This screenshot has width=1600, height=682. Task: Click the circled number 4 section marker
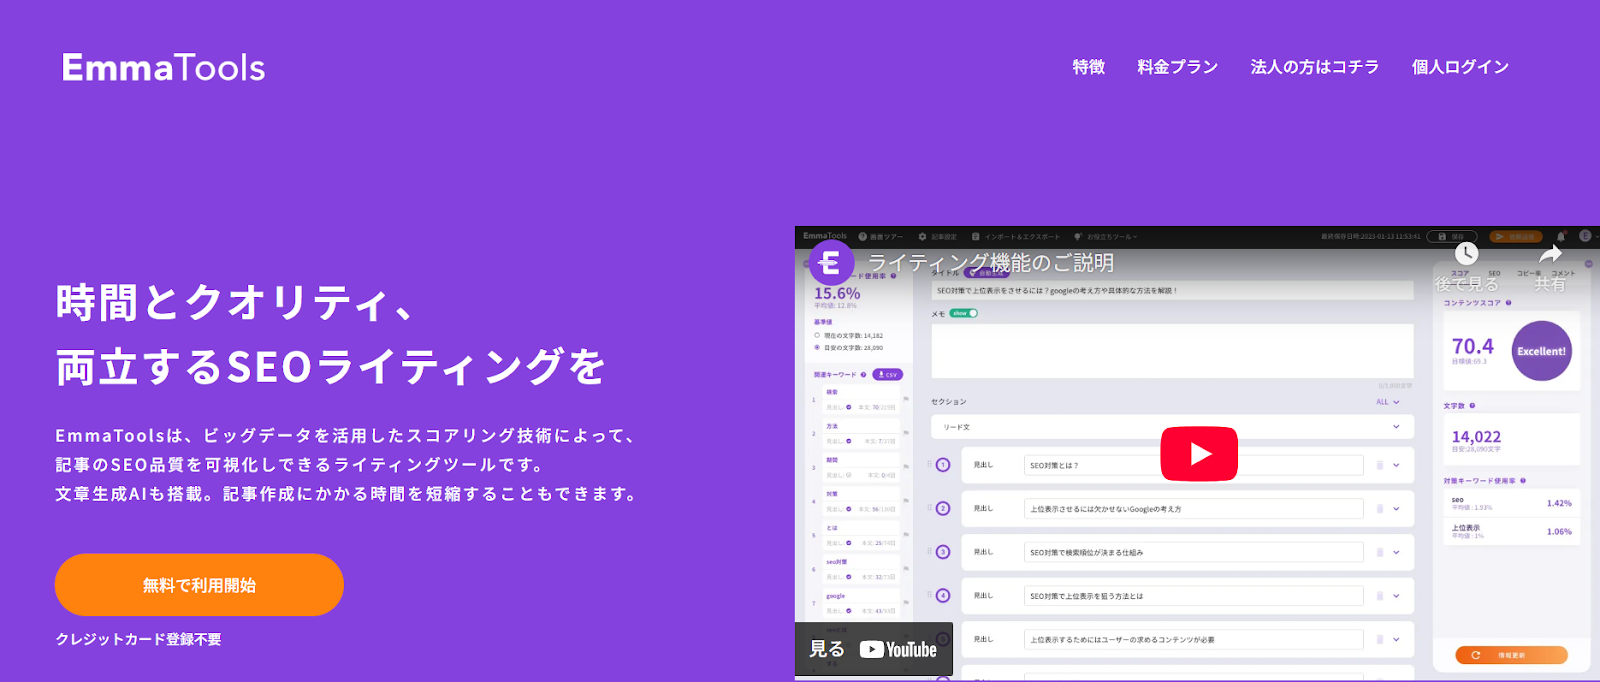tap(942, 596)
